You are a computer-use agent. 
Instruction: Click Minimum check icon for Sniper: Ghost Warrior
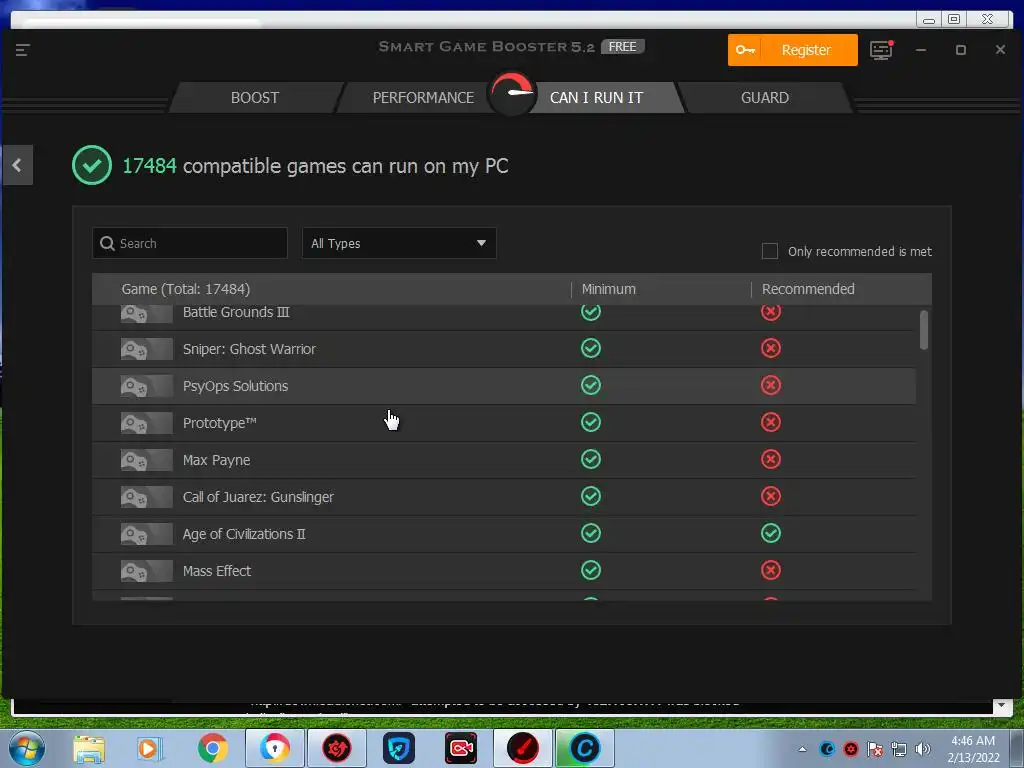(x=590, y=348)
